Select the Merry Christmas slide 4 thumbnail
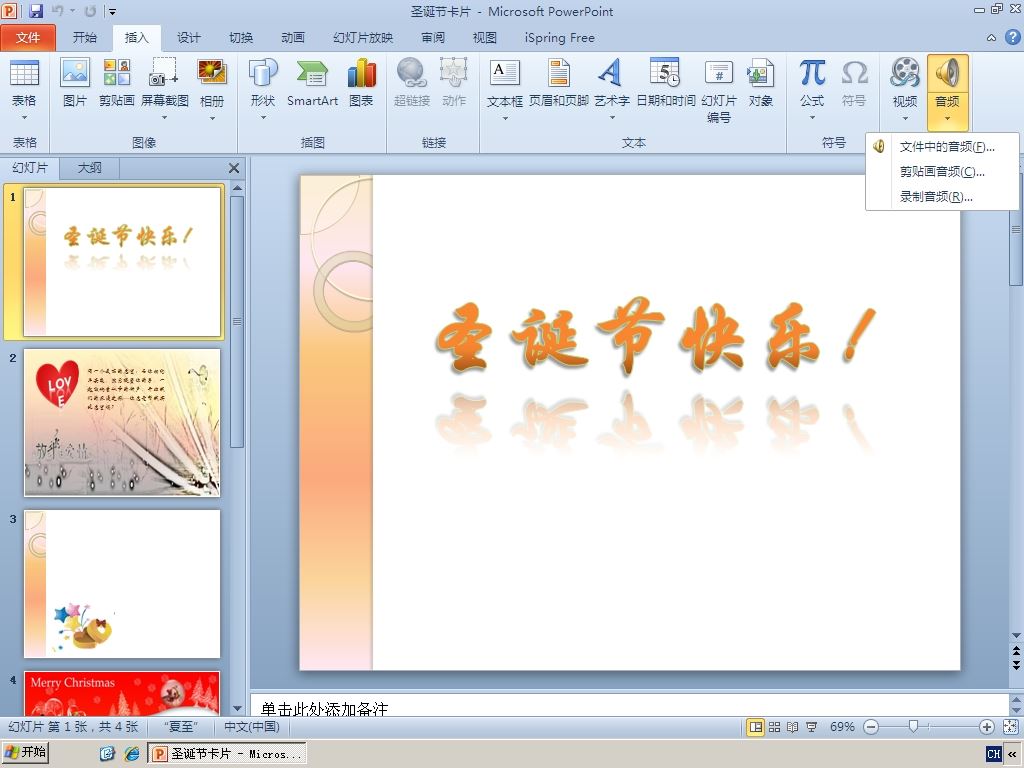Viewport: 1024px width, 768px height. (x=122, y=693)
